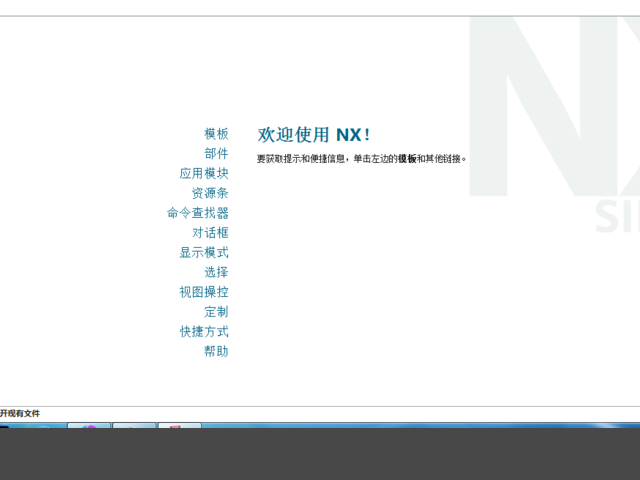Open the 视图操控 topic
The height and width of the screenshot is (480, 640).
[204, 292]
